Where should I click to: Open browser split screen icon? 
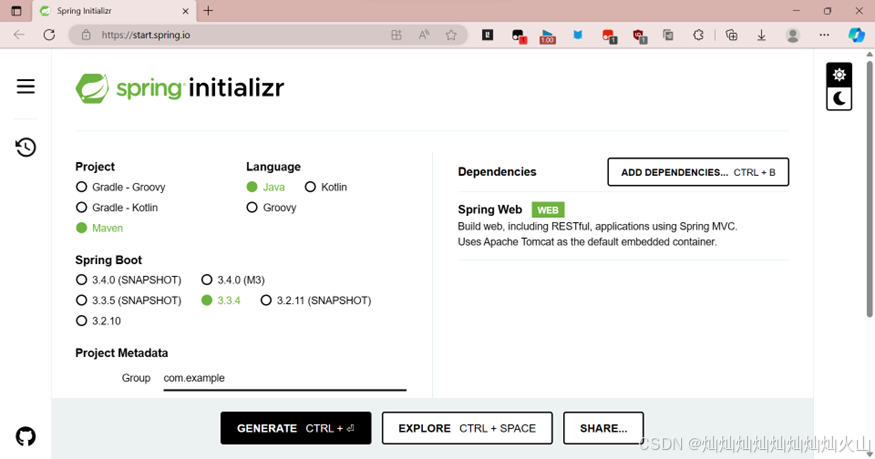click(x=396, y=35)
